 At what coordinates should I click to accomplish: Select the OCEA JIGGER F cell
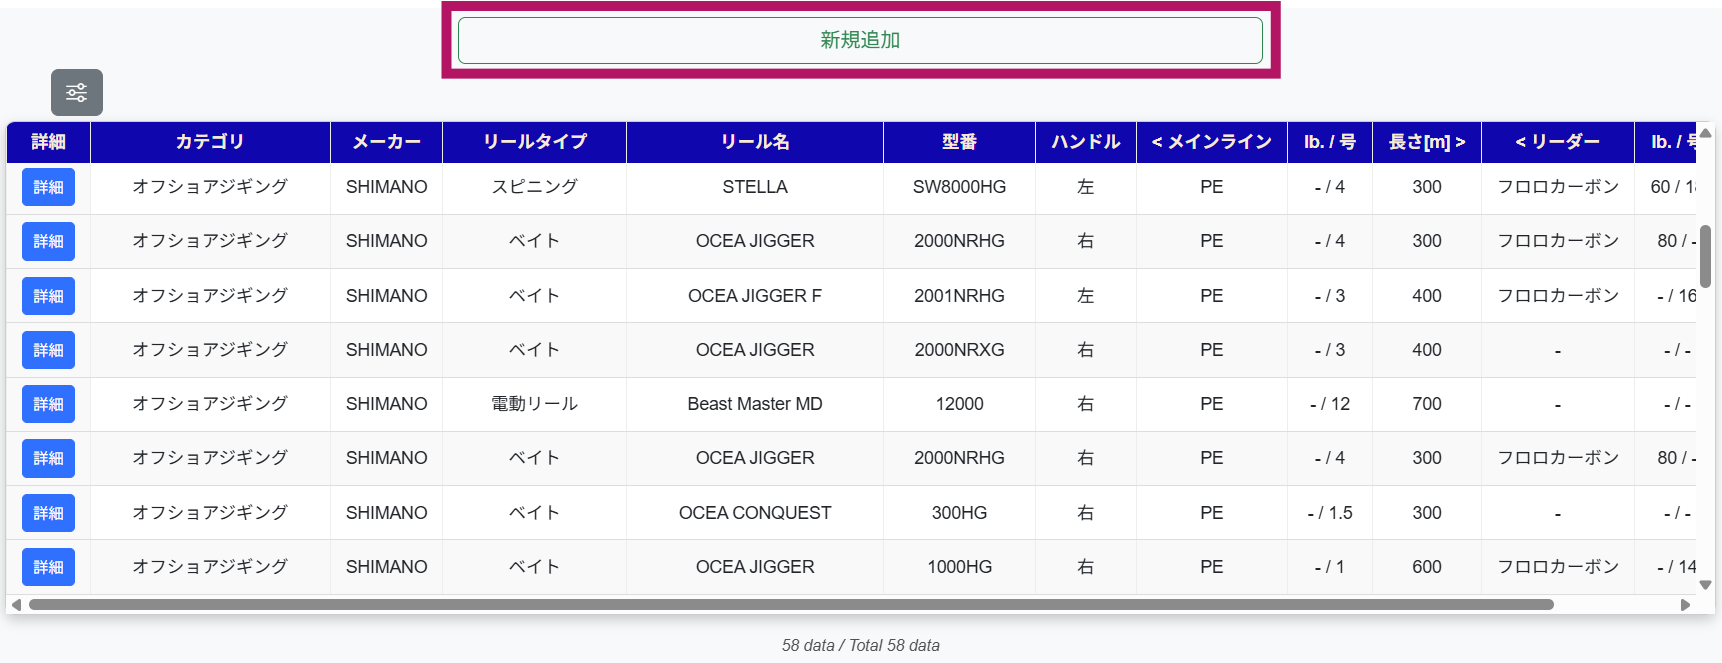[x=755, y=296]
